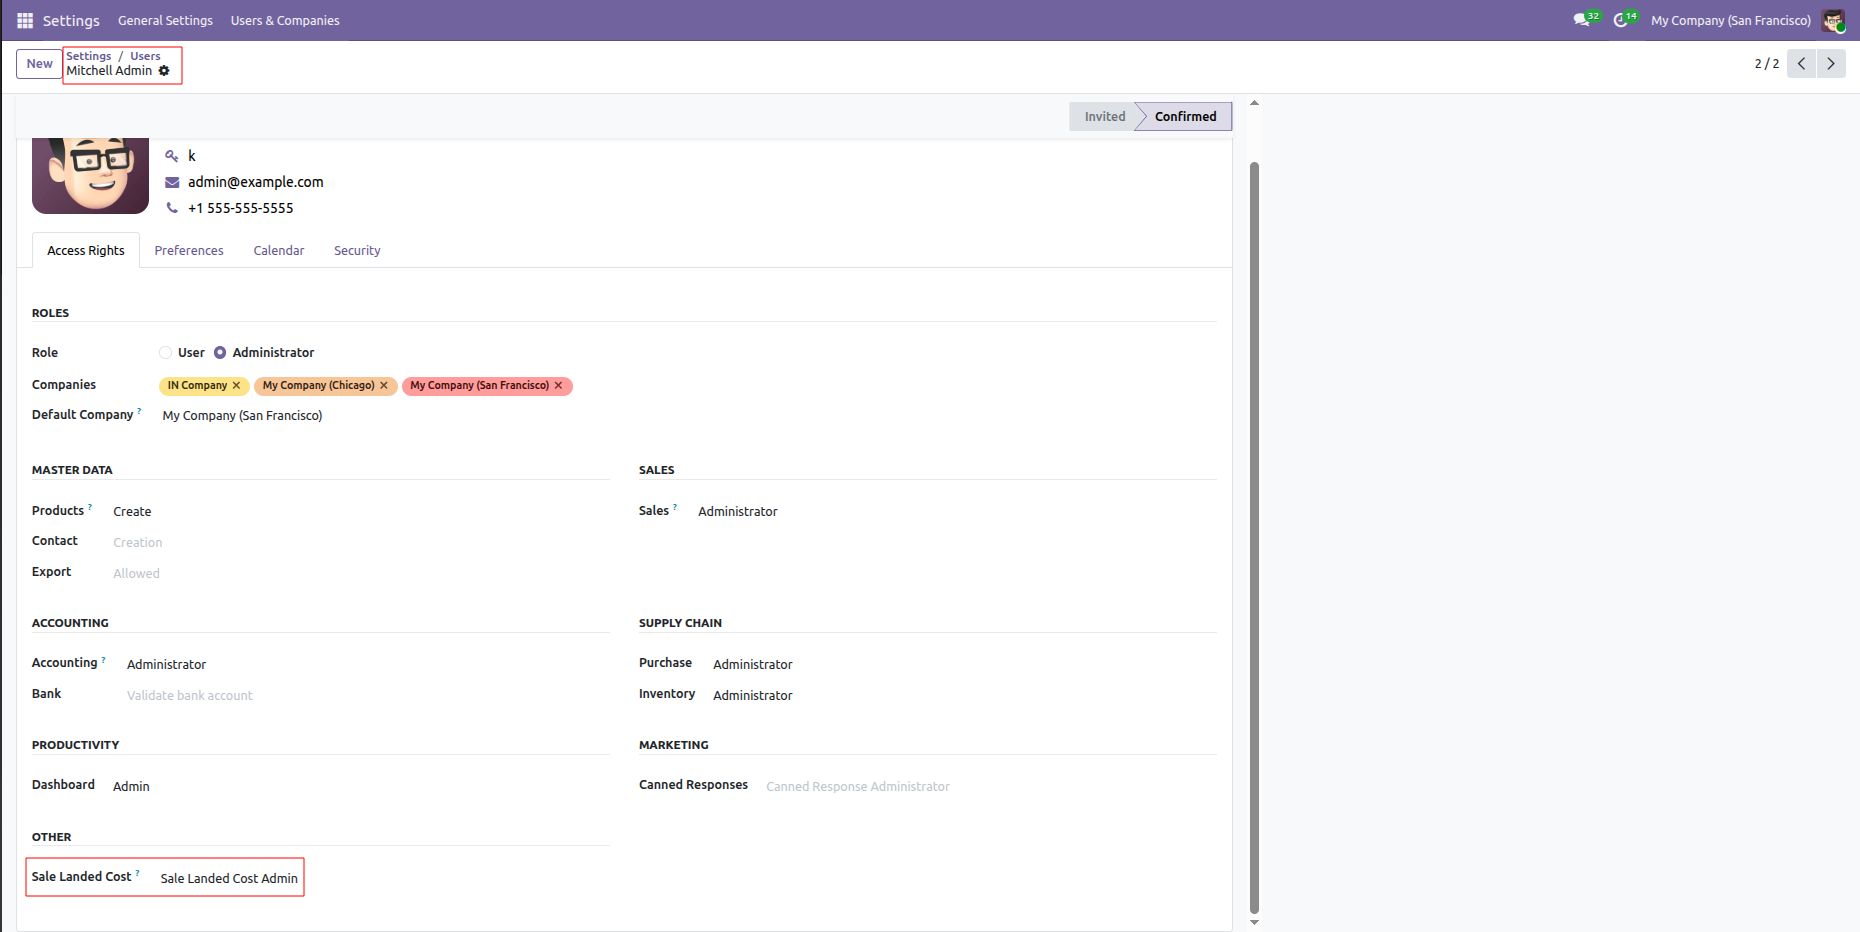Set status to Confirmed
1860x932 pixels.
click(x=1186, y=117)
